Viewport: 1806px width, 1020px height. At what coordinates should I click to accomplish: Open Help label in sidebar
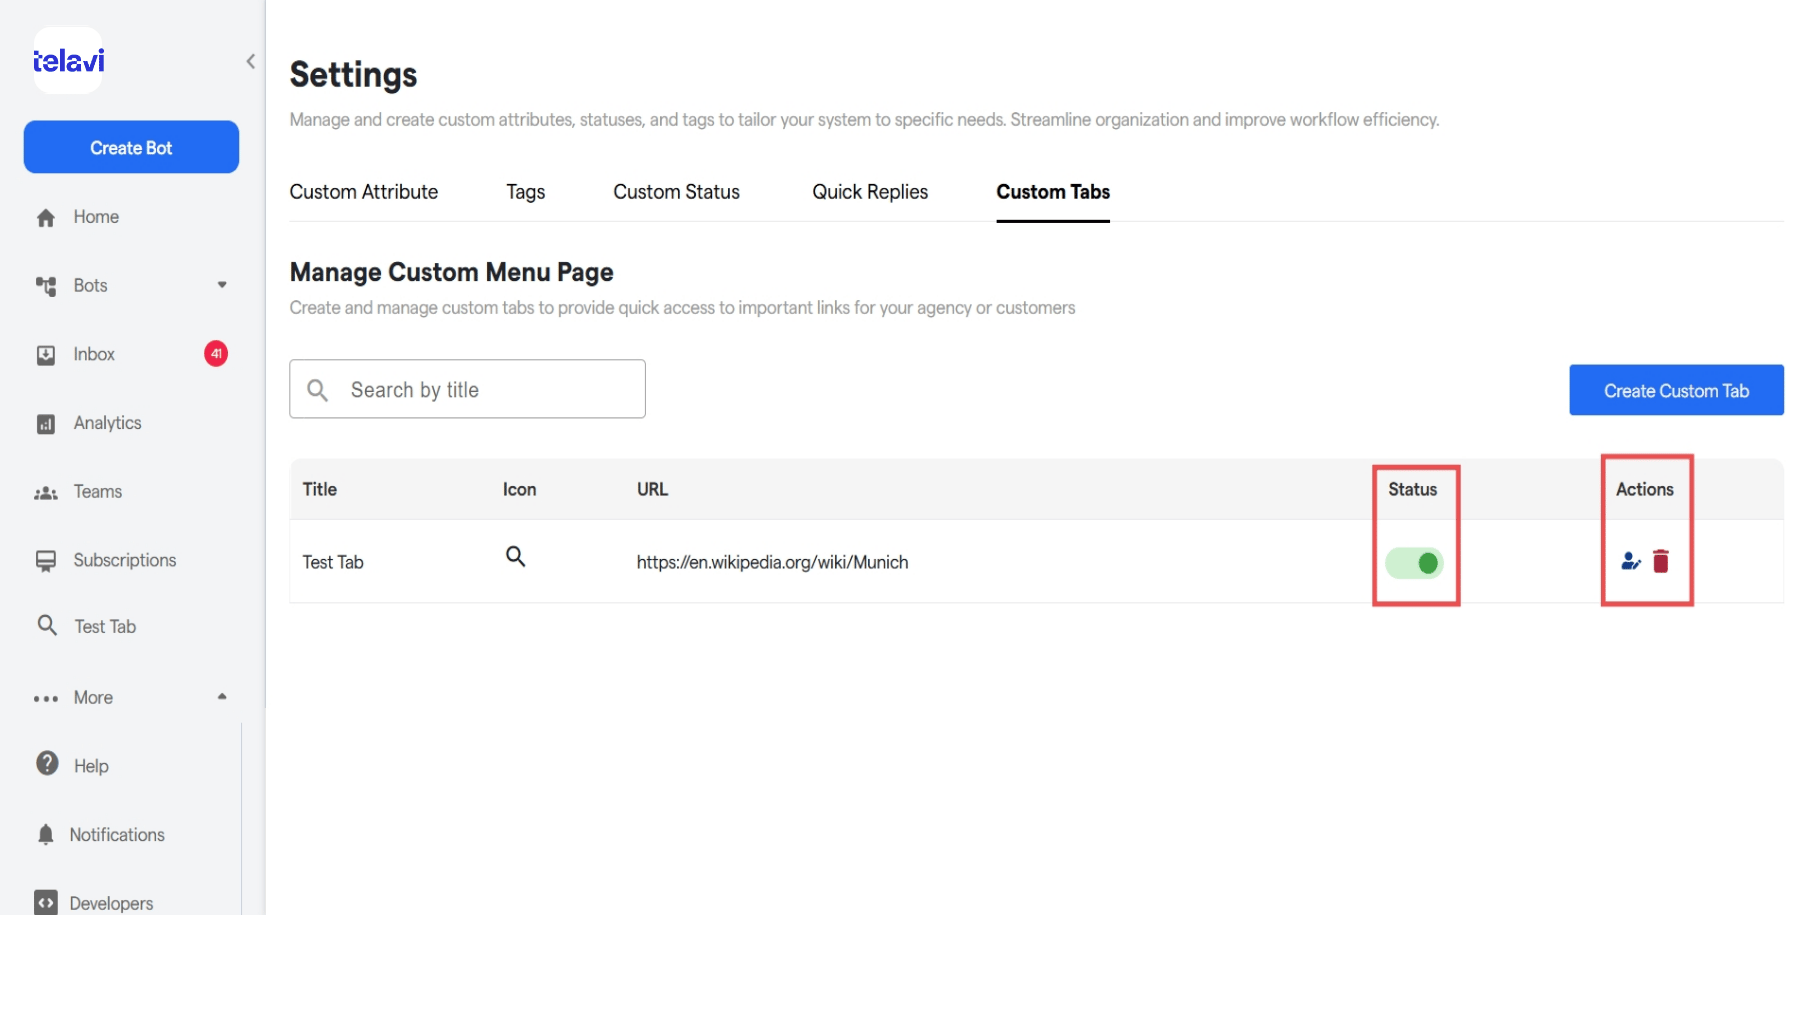coord(91,767)
